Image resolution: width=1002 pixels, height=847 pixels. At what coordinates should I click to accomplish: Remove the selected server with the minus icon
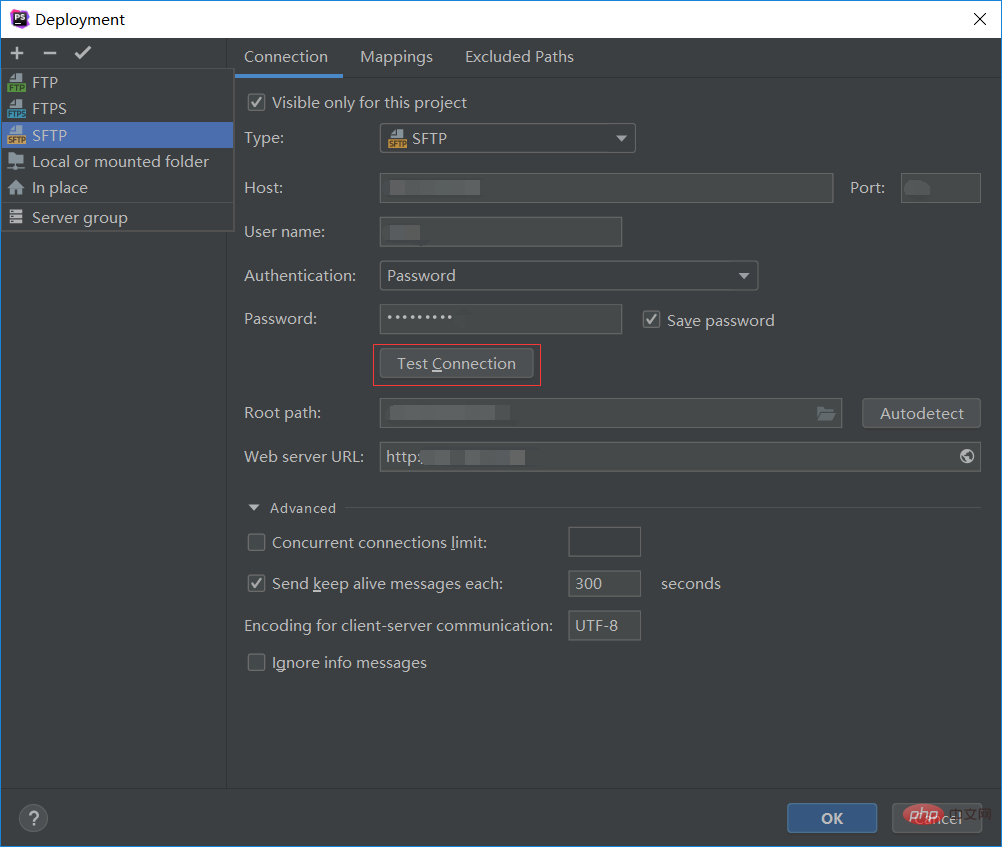(50, 53)
